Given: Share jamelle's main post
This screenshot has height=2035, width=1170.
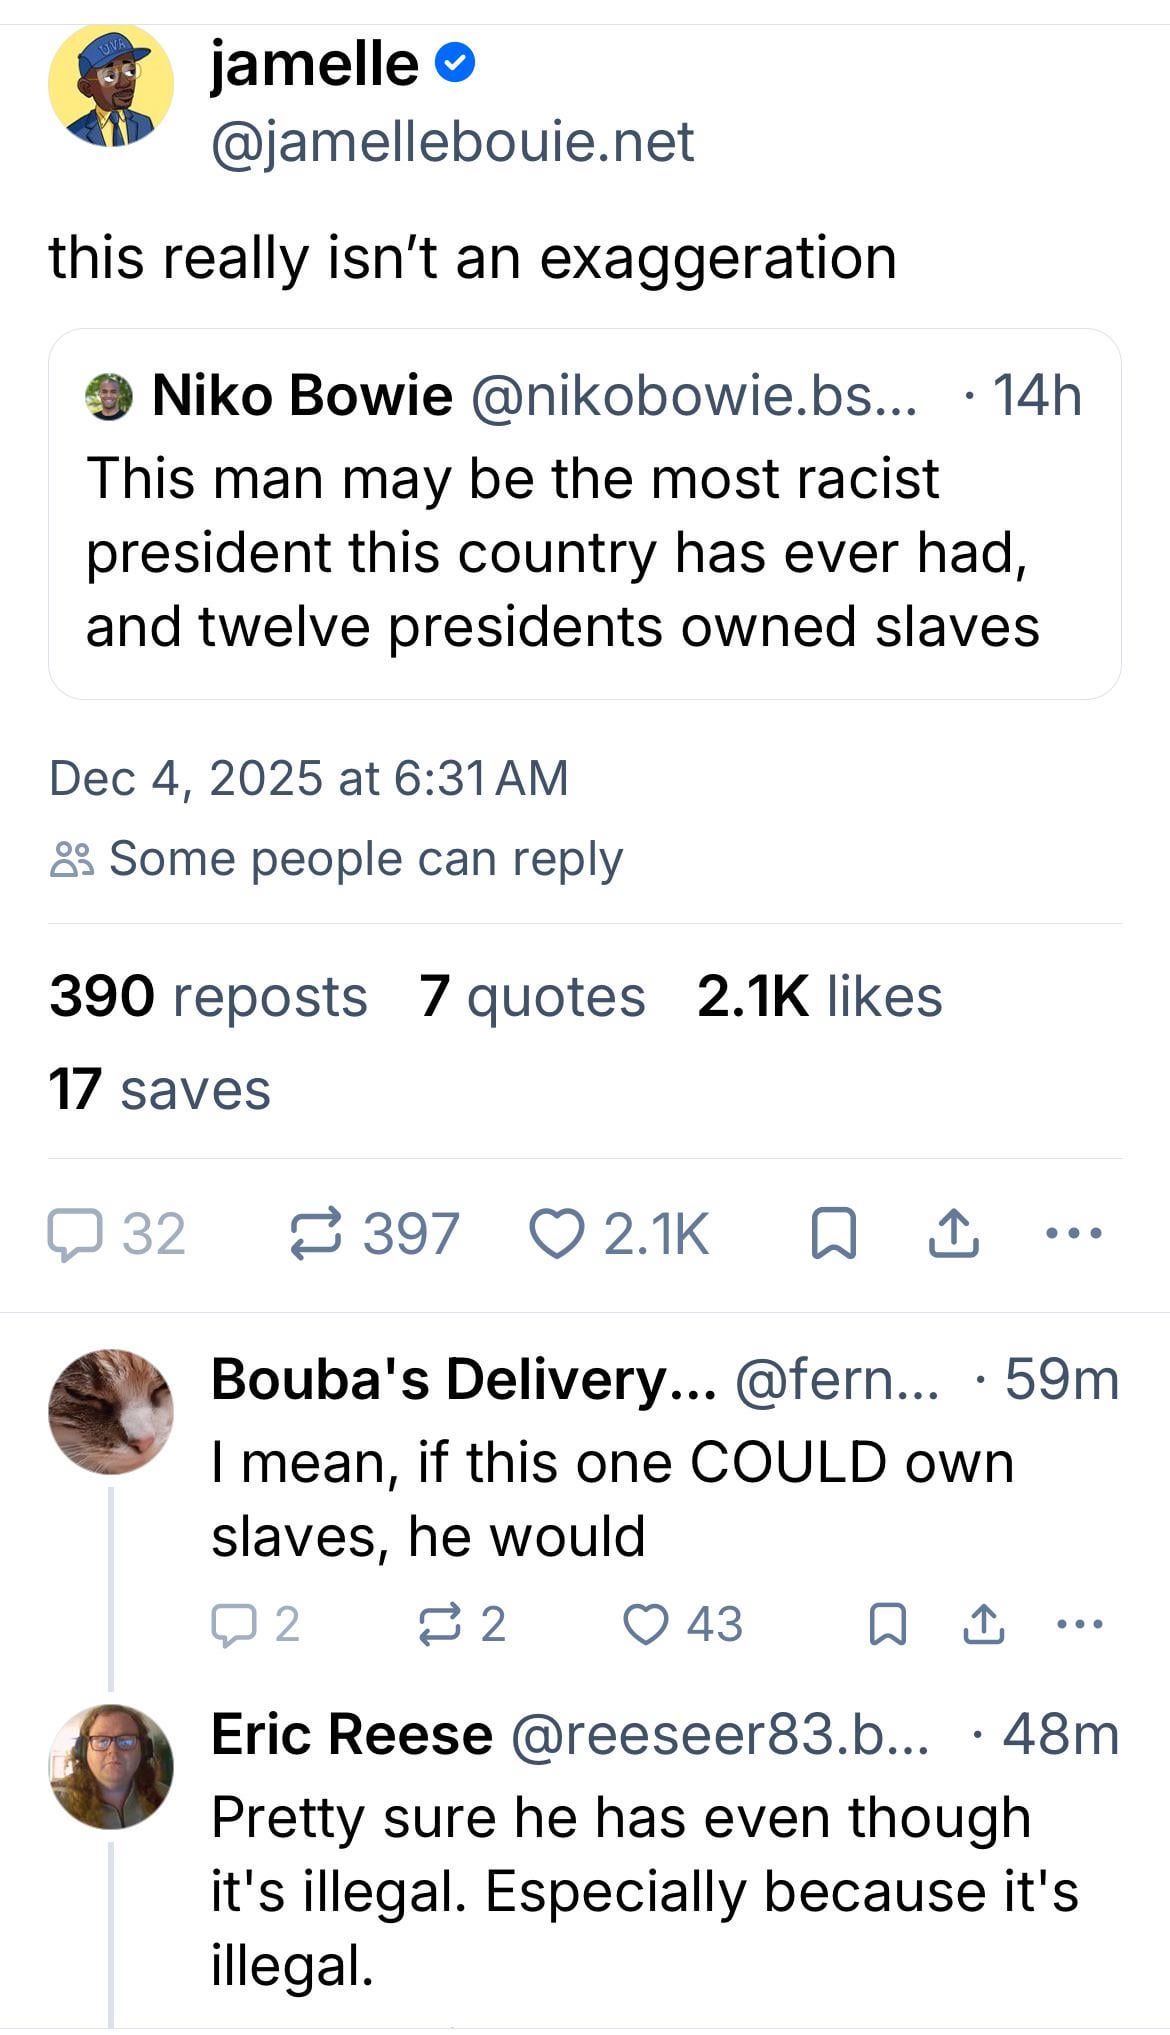Looking at the screenshot, I should pyautogui.click(x=953, y=1234).
